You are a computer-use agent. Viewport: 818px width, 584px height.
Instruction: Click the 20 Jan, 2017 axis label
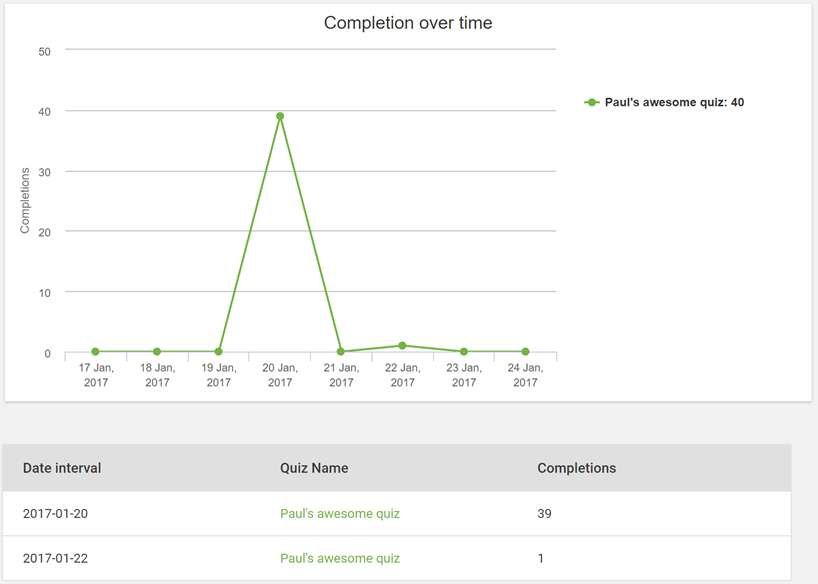click(280, 375)
